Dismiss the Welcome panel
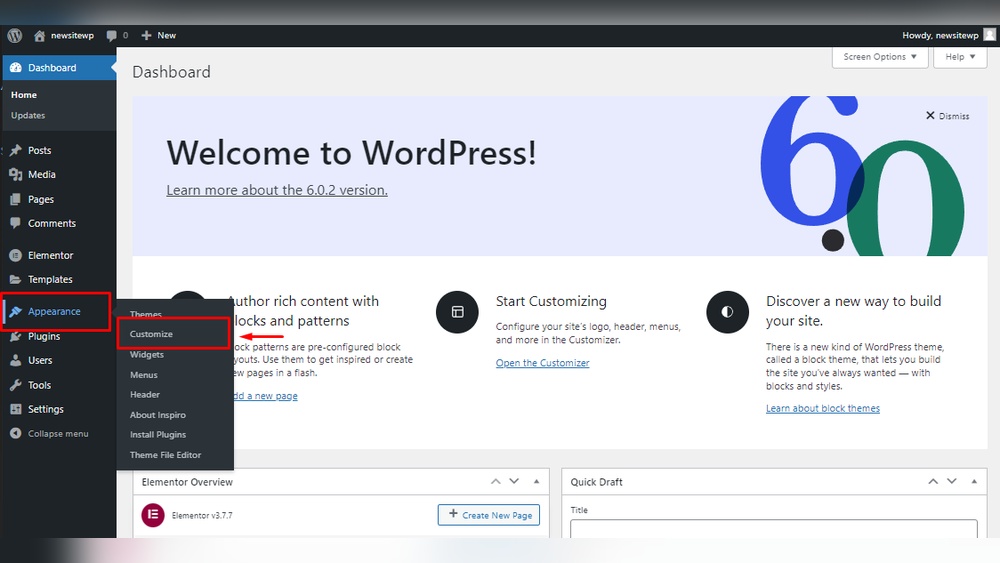The width and height of the screenshot is (1000, 563). 947,116
